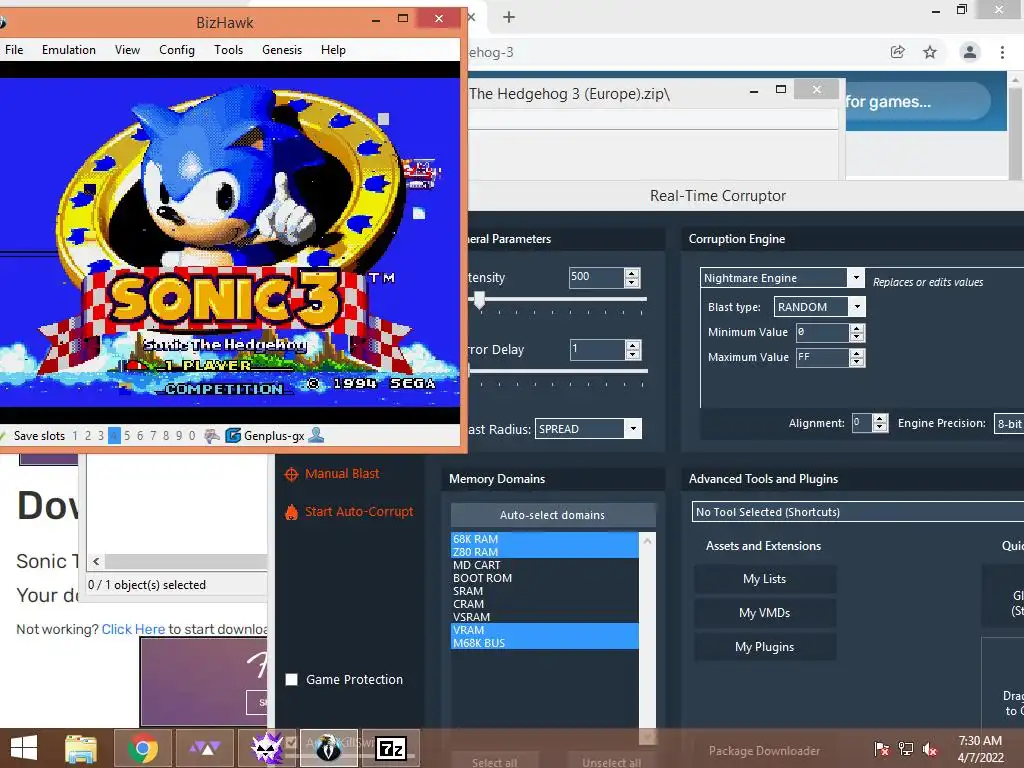Increase the Intensity value with up arrow

coord(632,273)
